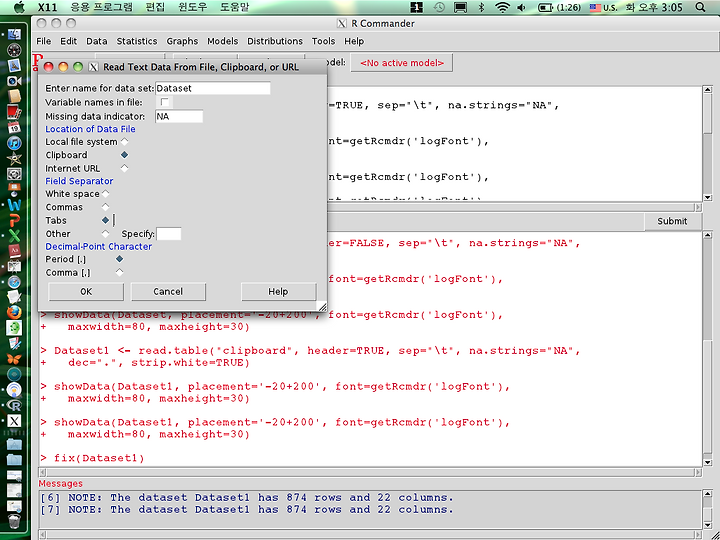
Task: Open the R application in Dock
Action: point(14,405)
